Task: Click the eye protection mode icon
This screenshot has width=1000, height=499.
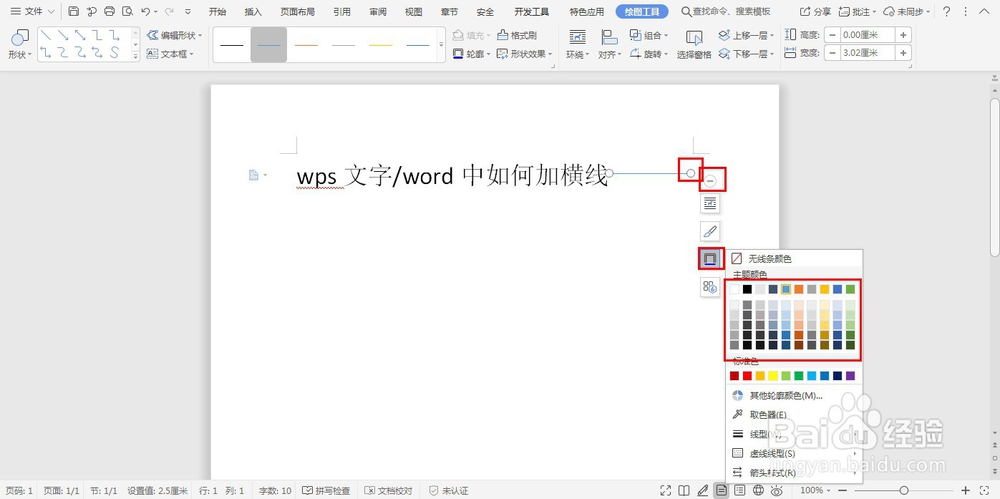Action: pos(777,490)
